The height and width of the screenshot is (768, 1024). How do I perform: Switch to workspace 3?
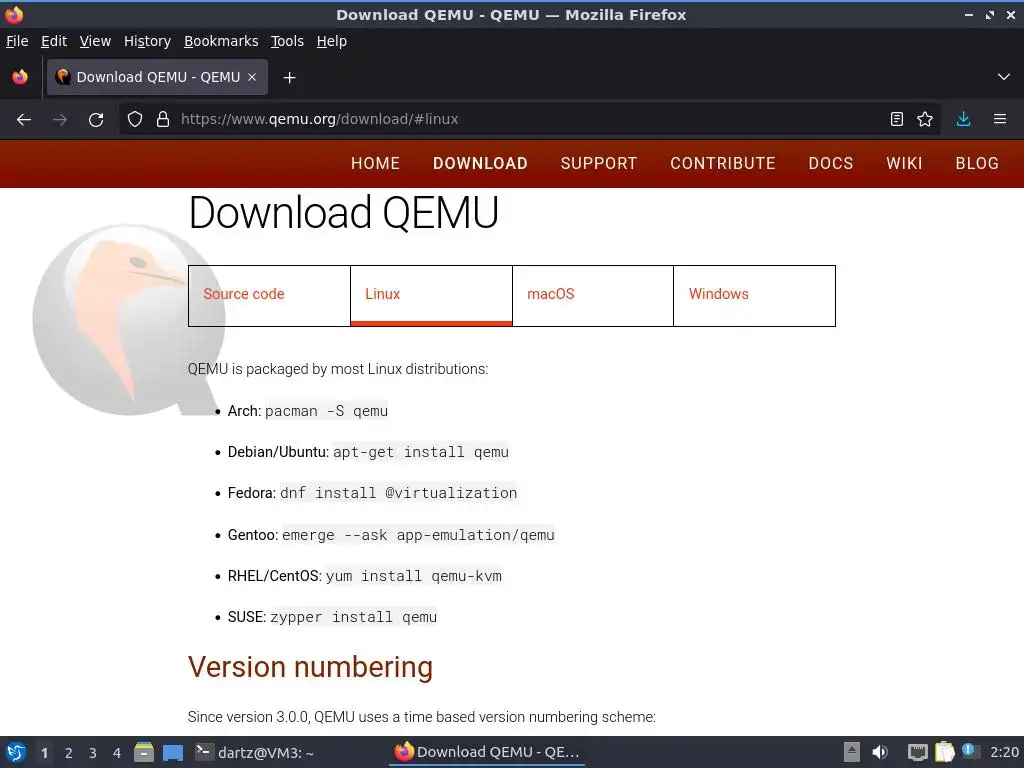click(x=93, y=753)
